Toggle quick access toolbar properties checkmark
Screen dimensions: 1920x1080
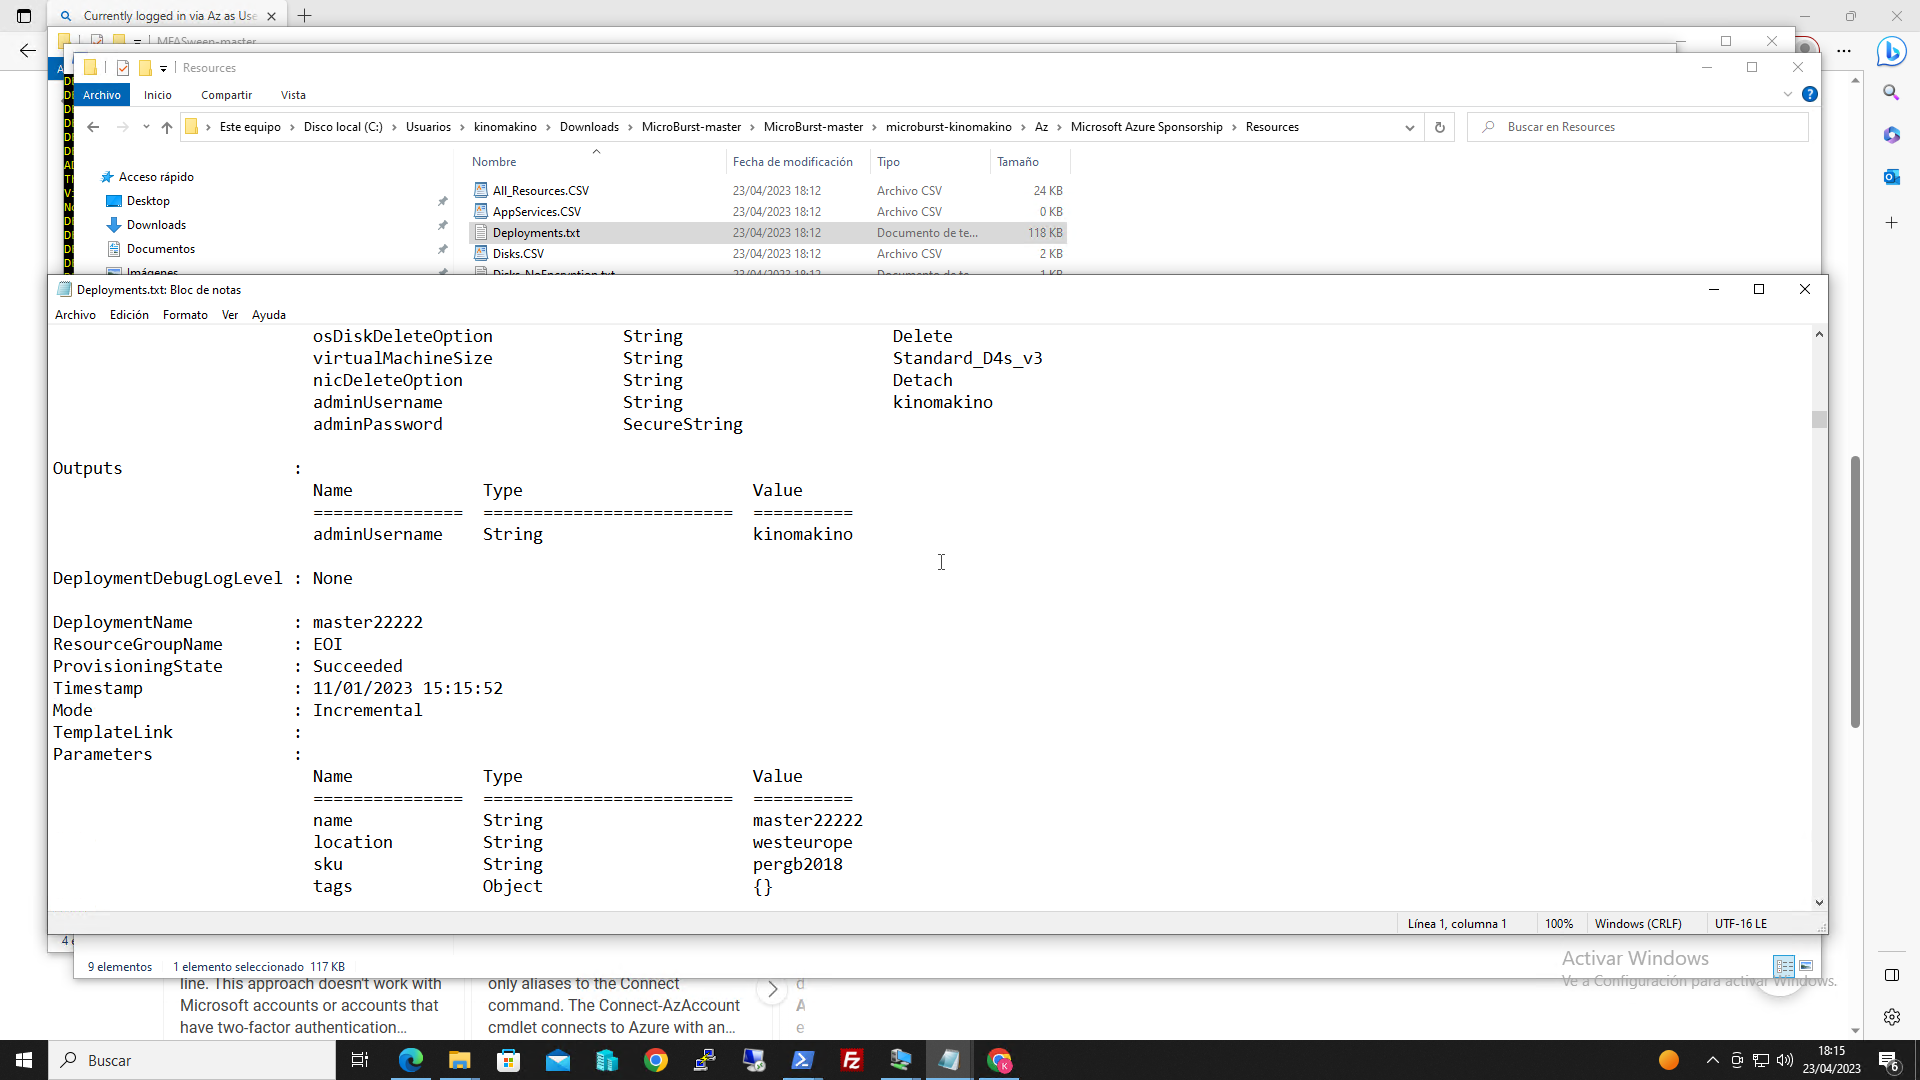click(x=123, y=68)
